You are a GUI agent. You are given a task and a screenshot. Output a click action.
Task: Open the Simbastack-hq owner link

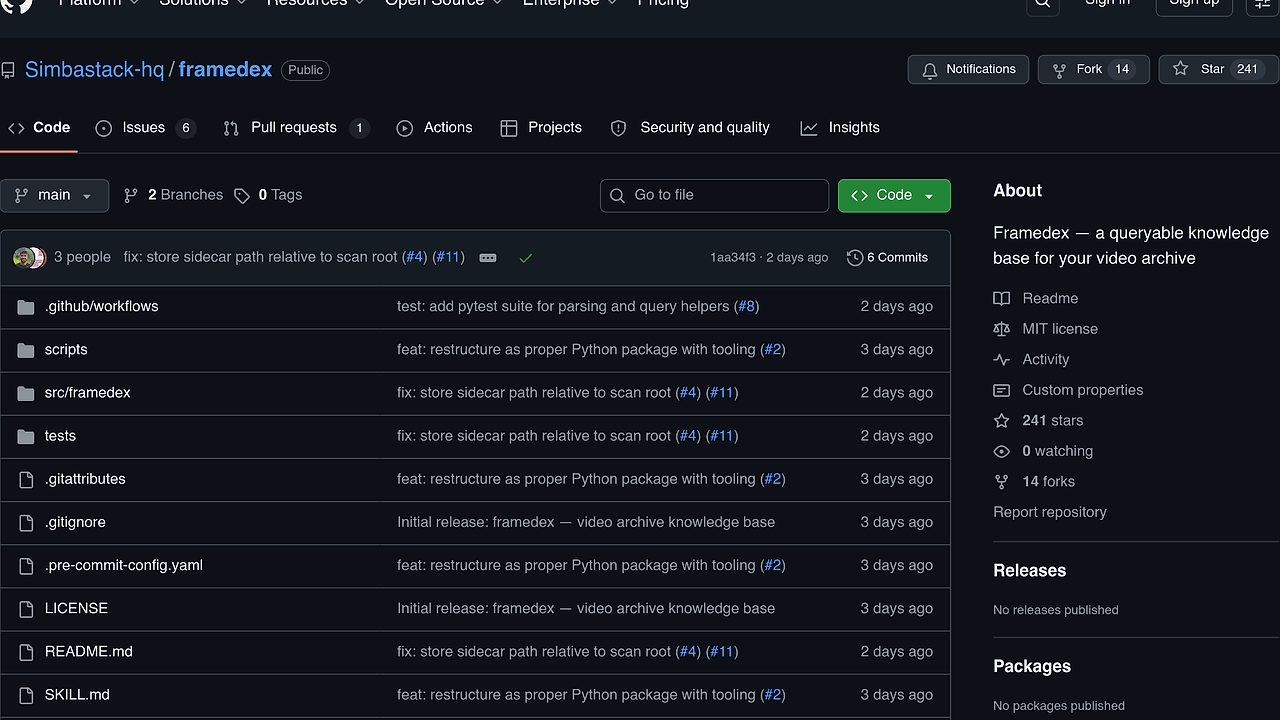click(x=94, y=70)
